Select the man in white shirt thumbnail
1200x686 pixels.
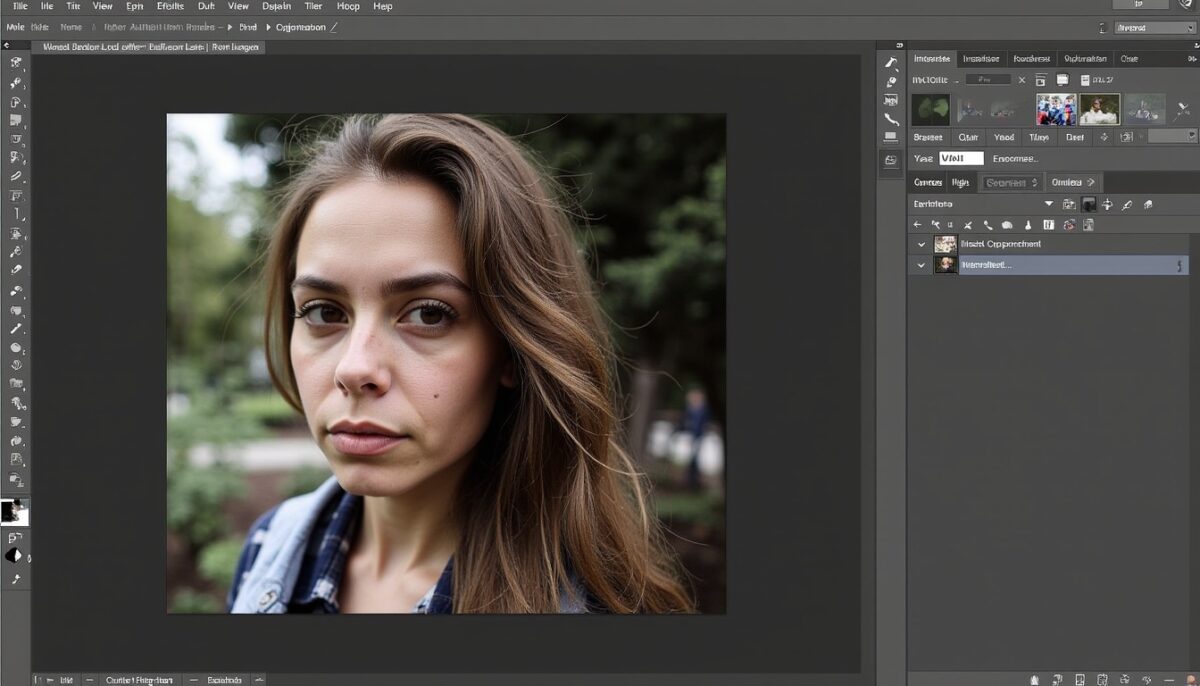click(x=1099, y=109)
